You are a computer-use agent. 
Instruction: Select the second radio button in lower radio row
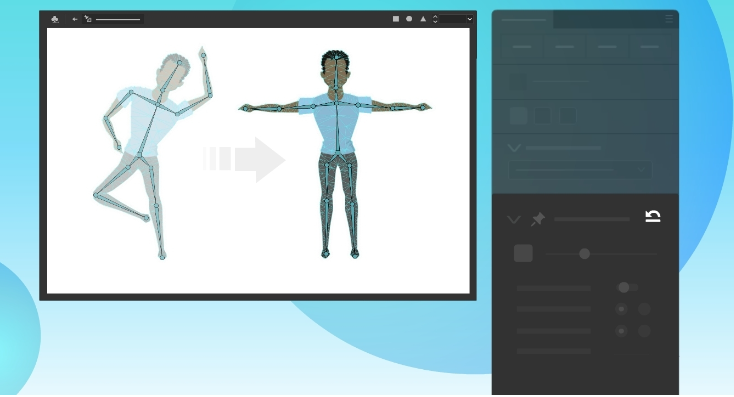[x=644, y=331]
